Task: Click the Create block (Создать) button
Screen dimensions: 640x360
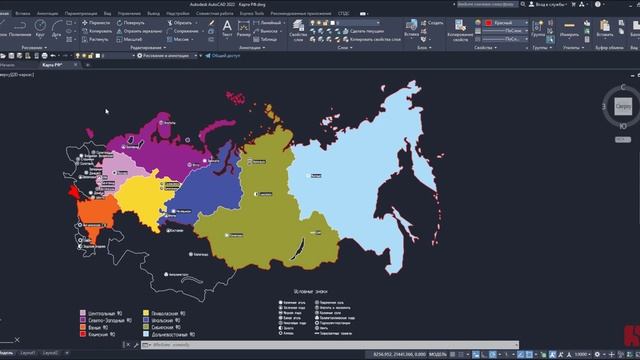Action: [432, 23]
